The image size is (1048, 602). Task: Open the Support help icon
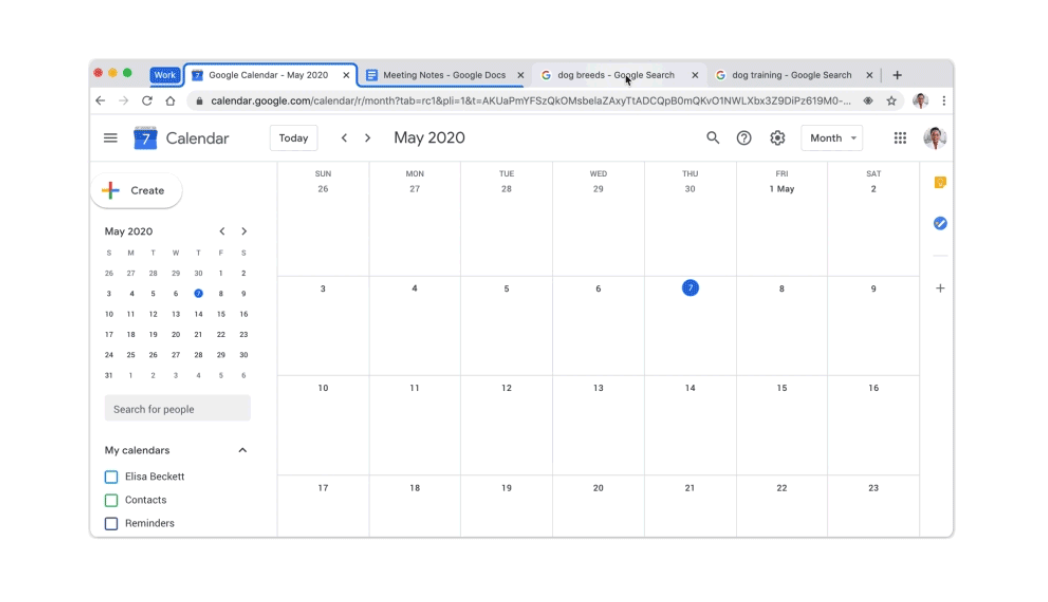(x=744, y=138)
